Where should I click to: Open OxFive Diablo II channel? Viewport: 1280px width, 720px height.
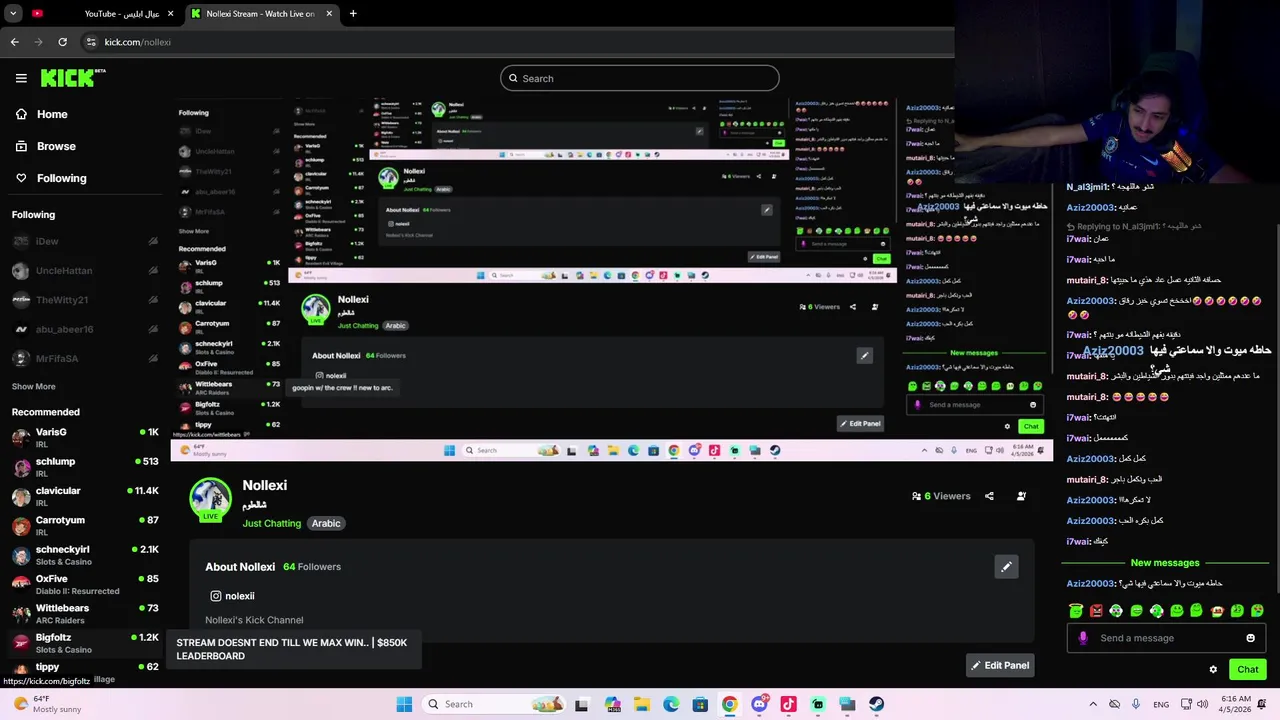(84, 584)
